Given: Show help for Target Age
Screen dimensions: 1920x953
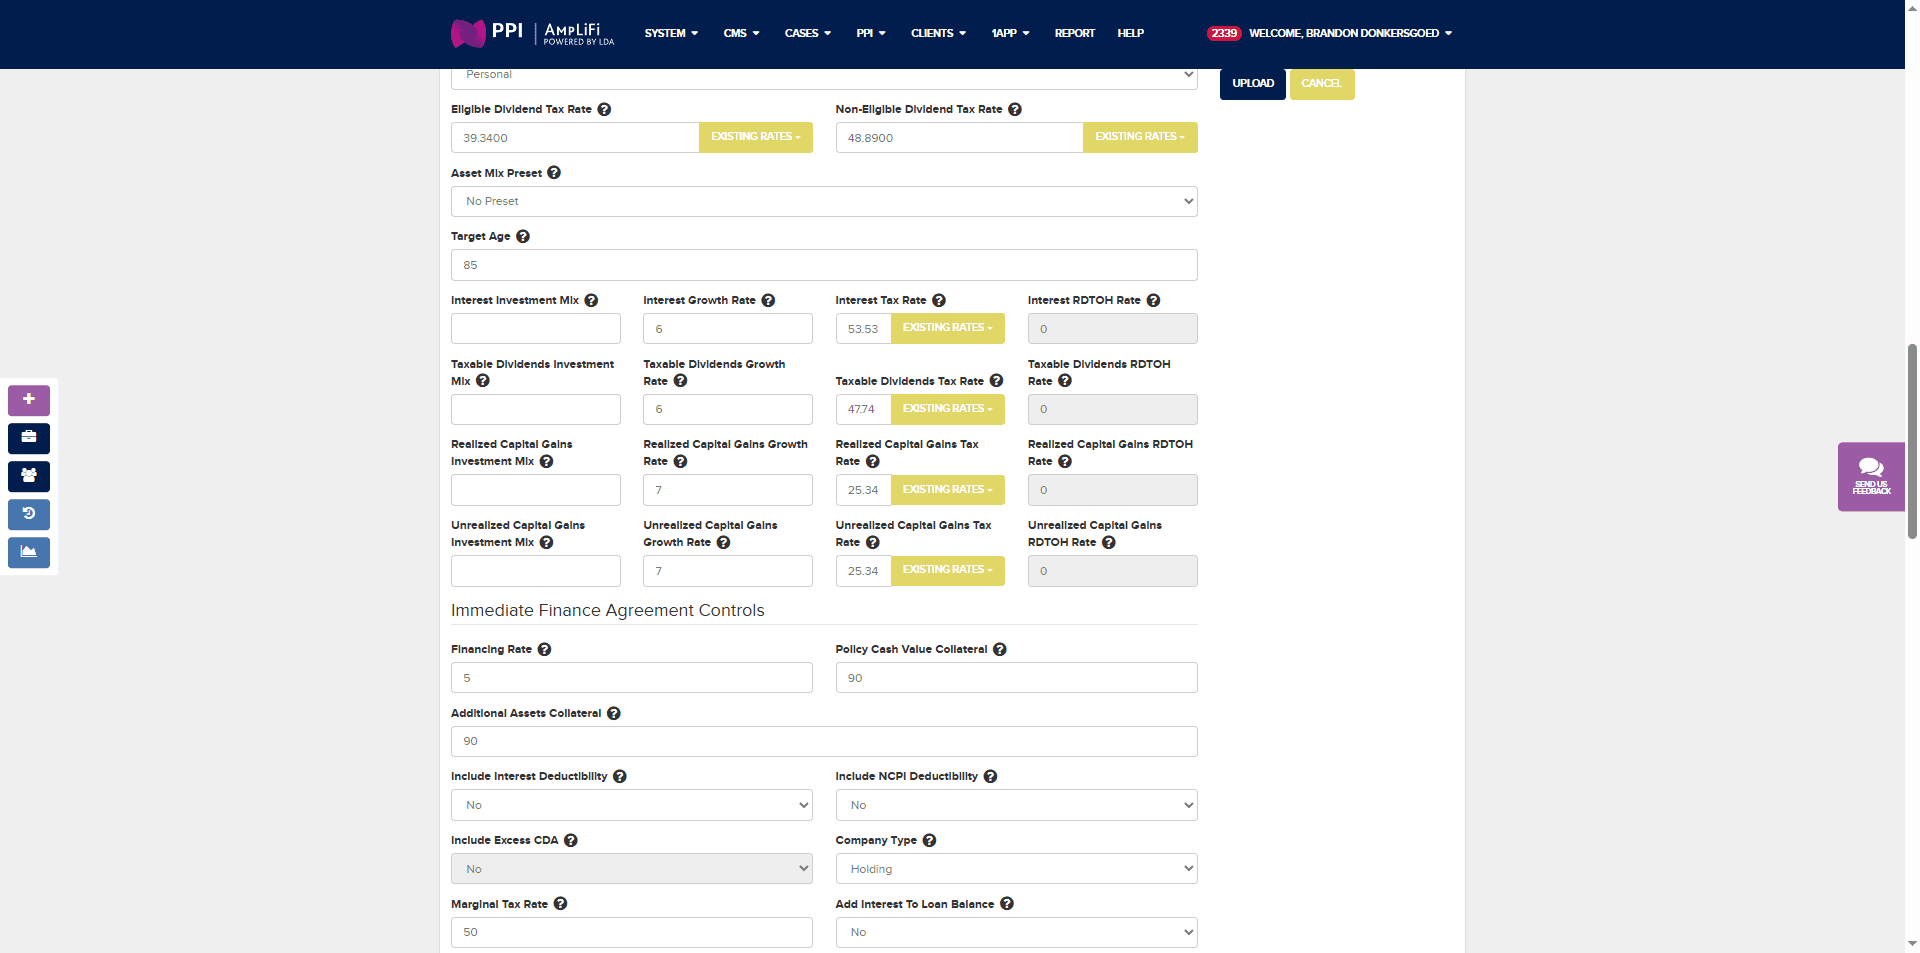Looking at the screenshot, I should [523, 236].
